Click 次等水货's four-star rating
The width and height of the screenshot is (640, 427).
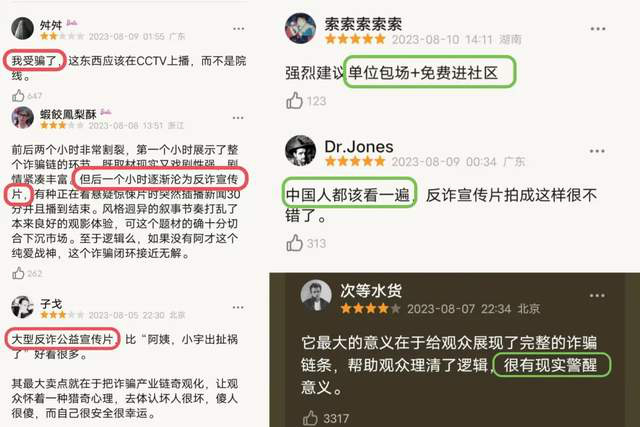point(371,308)
